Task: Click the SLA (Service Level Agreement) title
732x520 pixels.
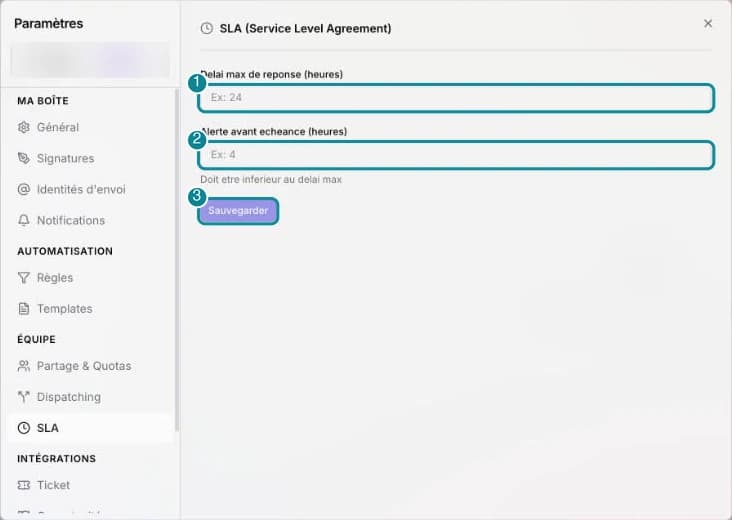Action: 305,28
